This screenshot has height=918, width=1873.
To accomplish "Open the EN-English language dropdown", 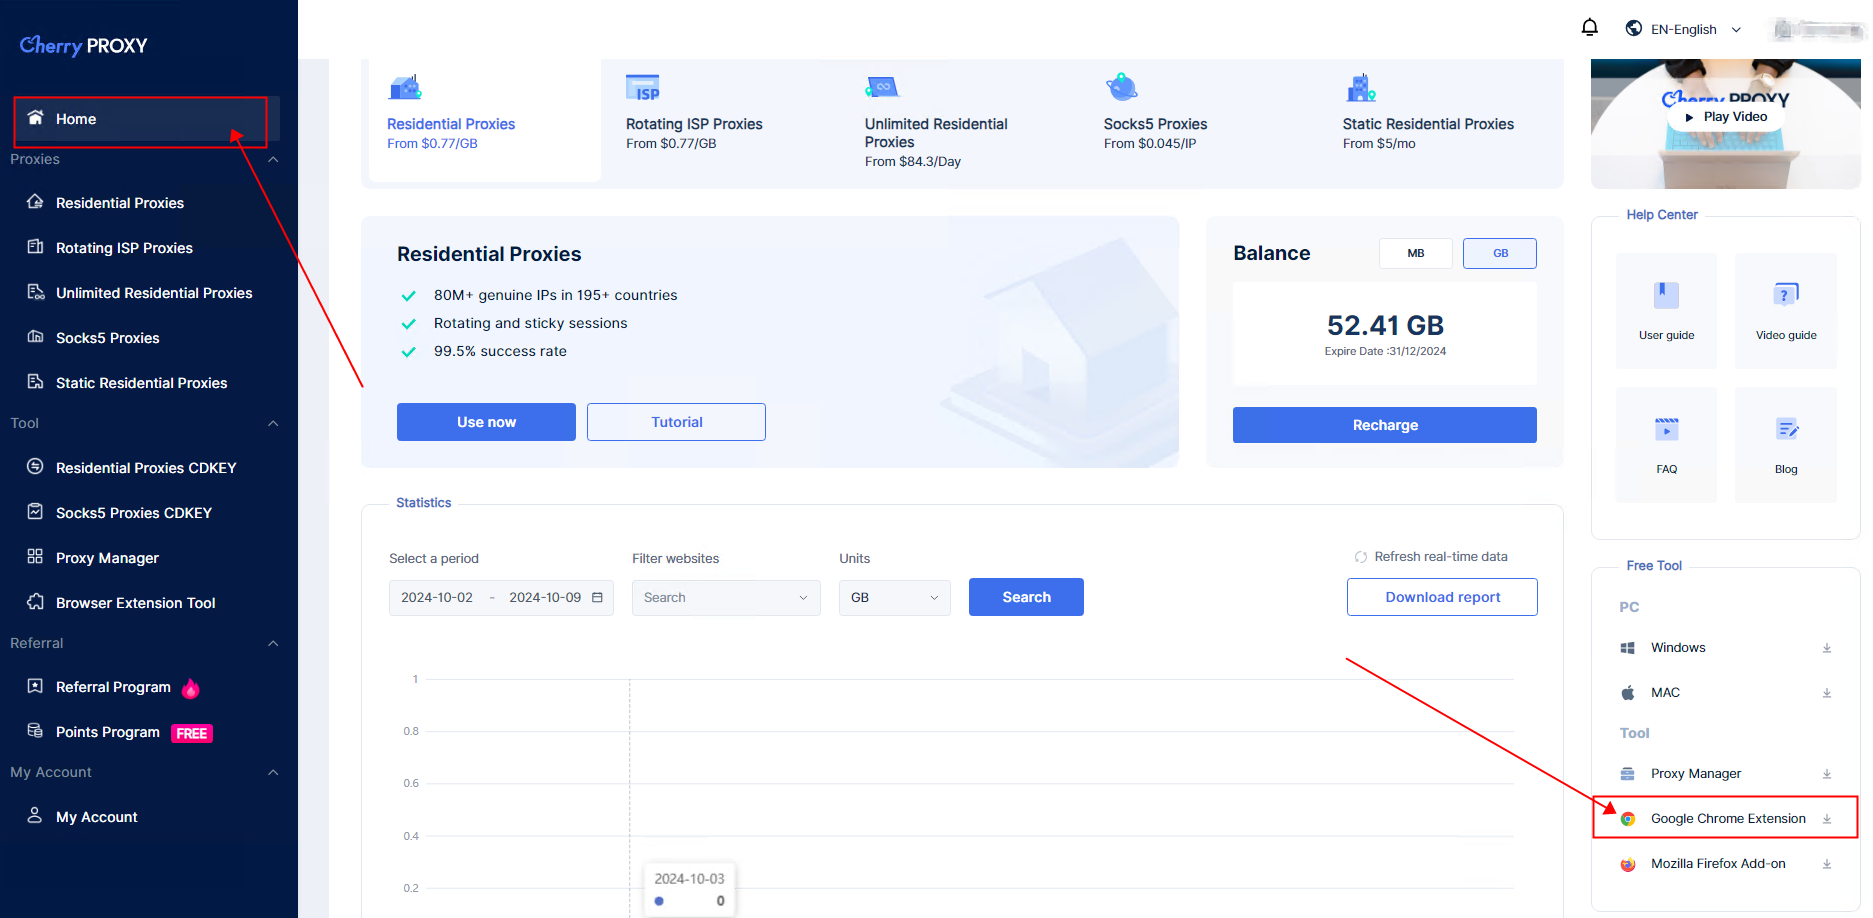I will [1684, 30].
